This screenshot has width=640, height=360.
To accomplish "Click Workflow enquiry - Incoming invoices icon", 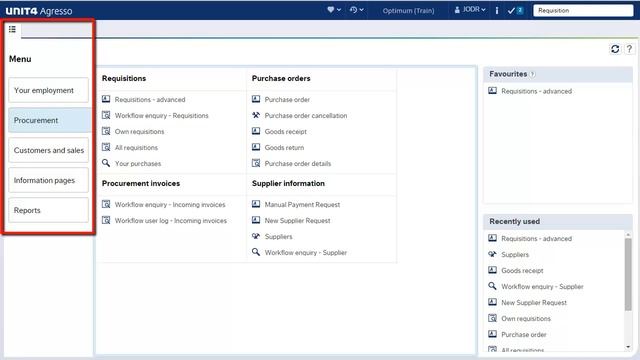I will click(x=106, y=204).
